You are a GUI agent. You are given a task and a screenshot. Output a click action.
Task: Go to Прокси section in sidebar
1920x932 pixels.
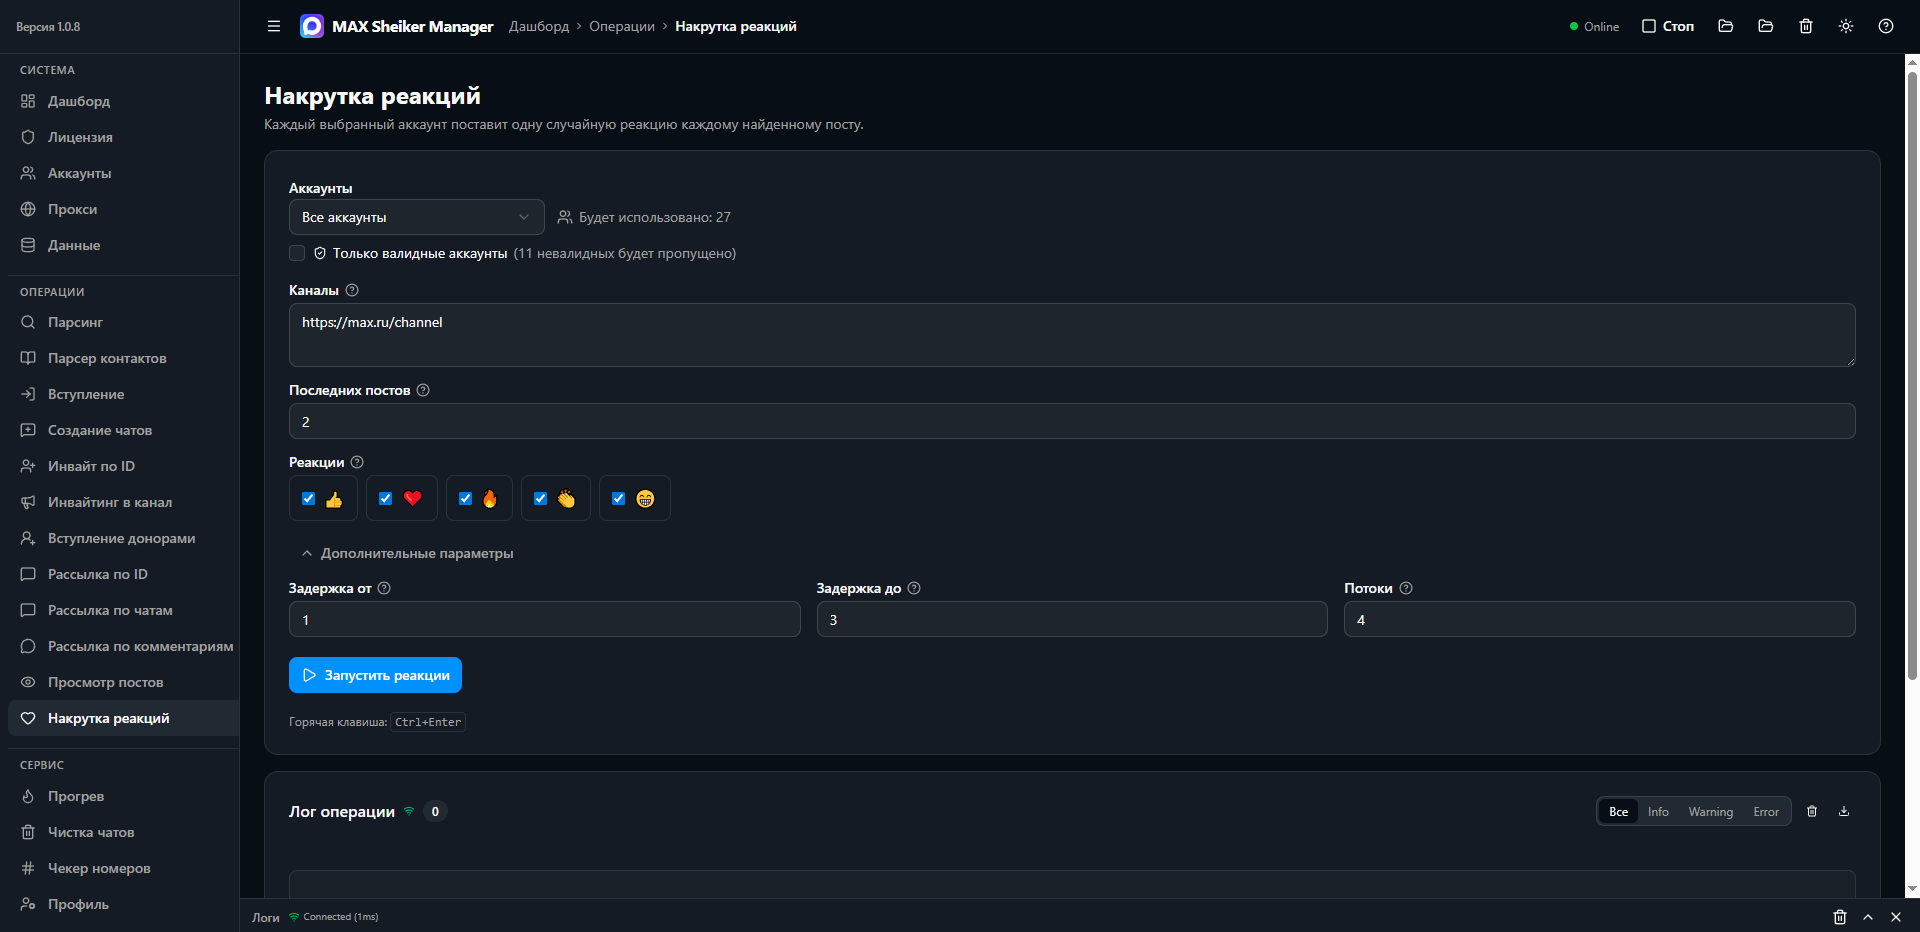pos(123,209)
